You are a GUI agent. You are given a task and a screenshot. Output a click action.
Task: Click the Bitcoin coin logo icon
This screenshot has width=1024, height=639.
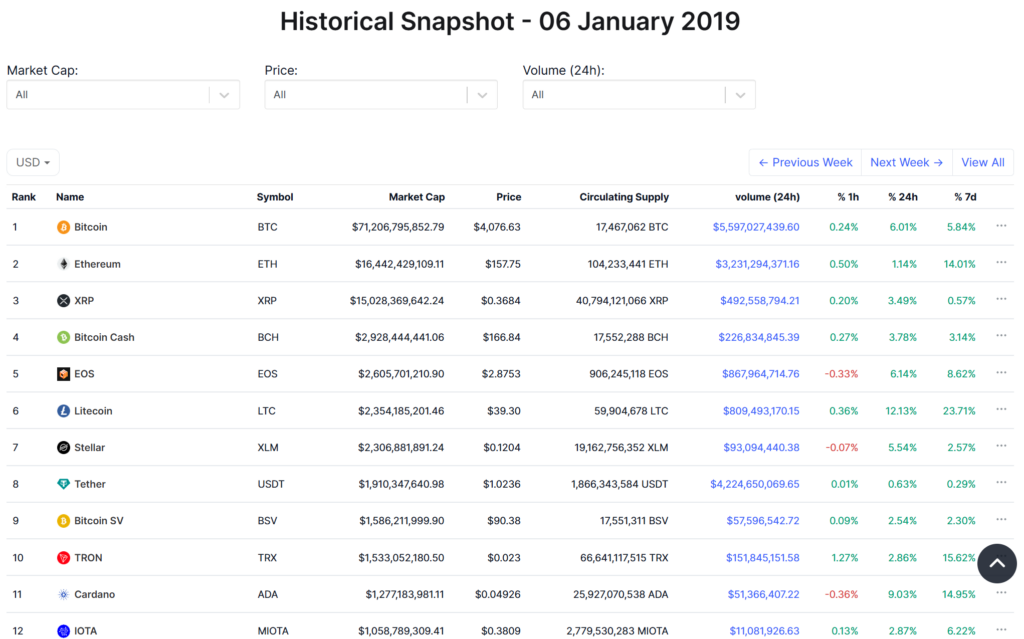click(x=63, y=227)
